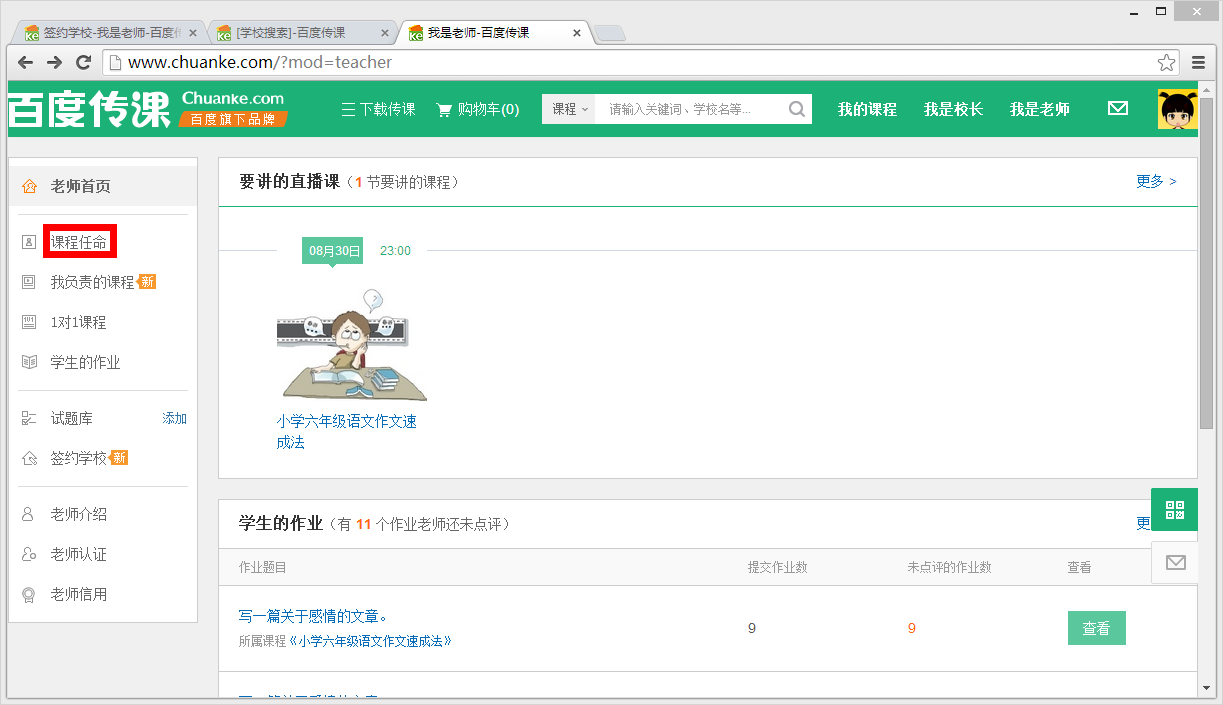Open the QR code panel on the right
The height and width of the screenshot is (705, 1223).
(1173, 509)
